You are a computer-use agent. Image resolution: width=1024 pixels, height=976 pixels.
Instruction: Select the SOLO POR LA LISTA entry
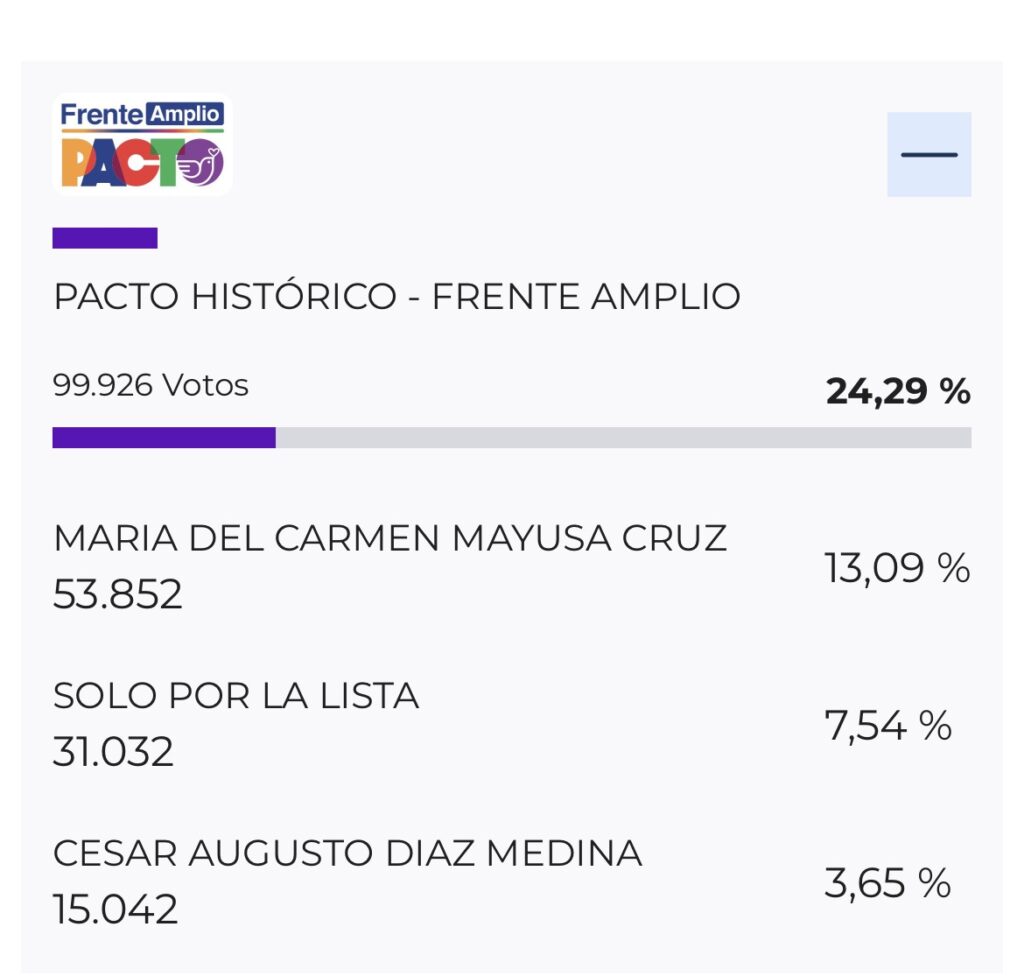[x=236, y=696]
